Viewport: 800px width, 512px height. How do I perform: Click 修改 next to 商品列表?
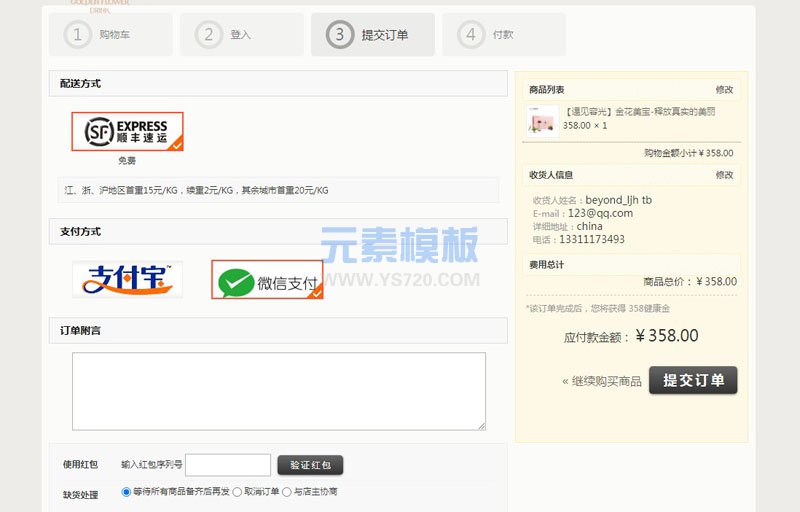(x=724, y=90)
